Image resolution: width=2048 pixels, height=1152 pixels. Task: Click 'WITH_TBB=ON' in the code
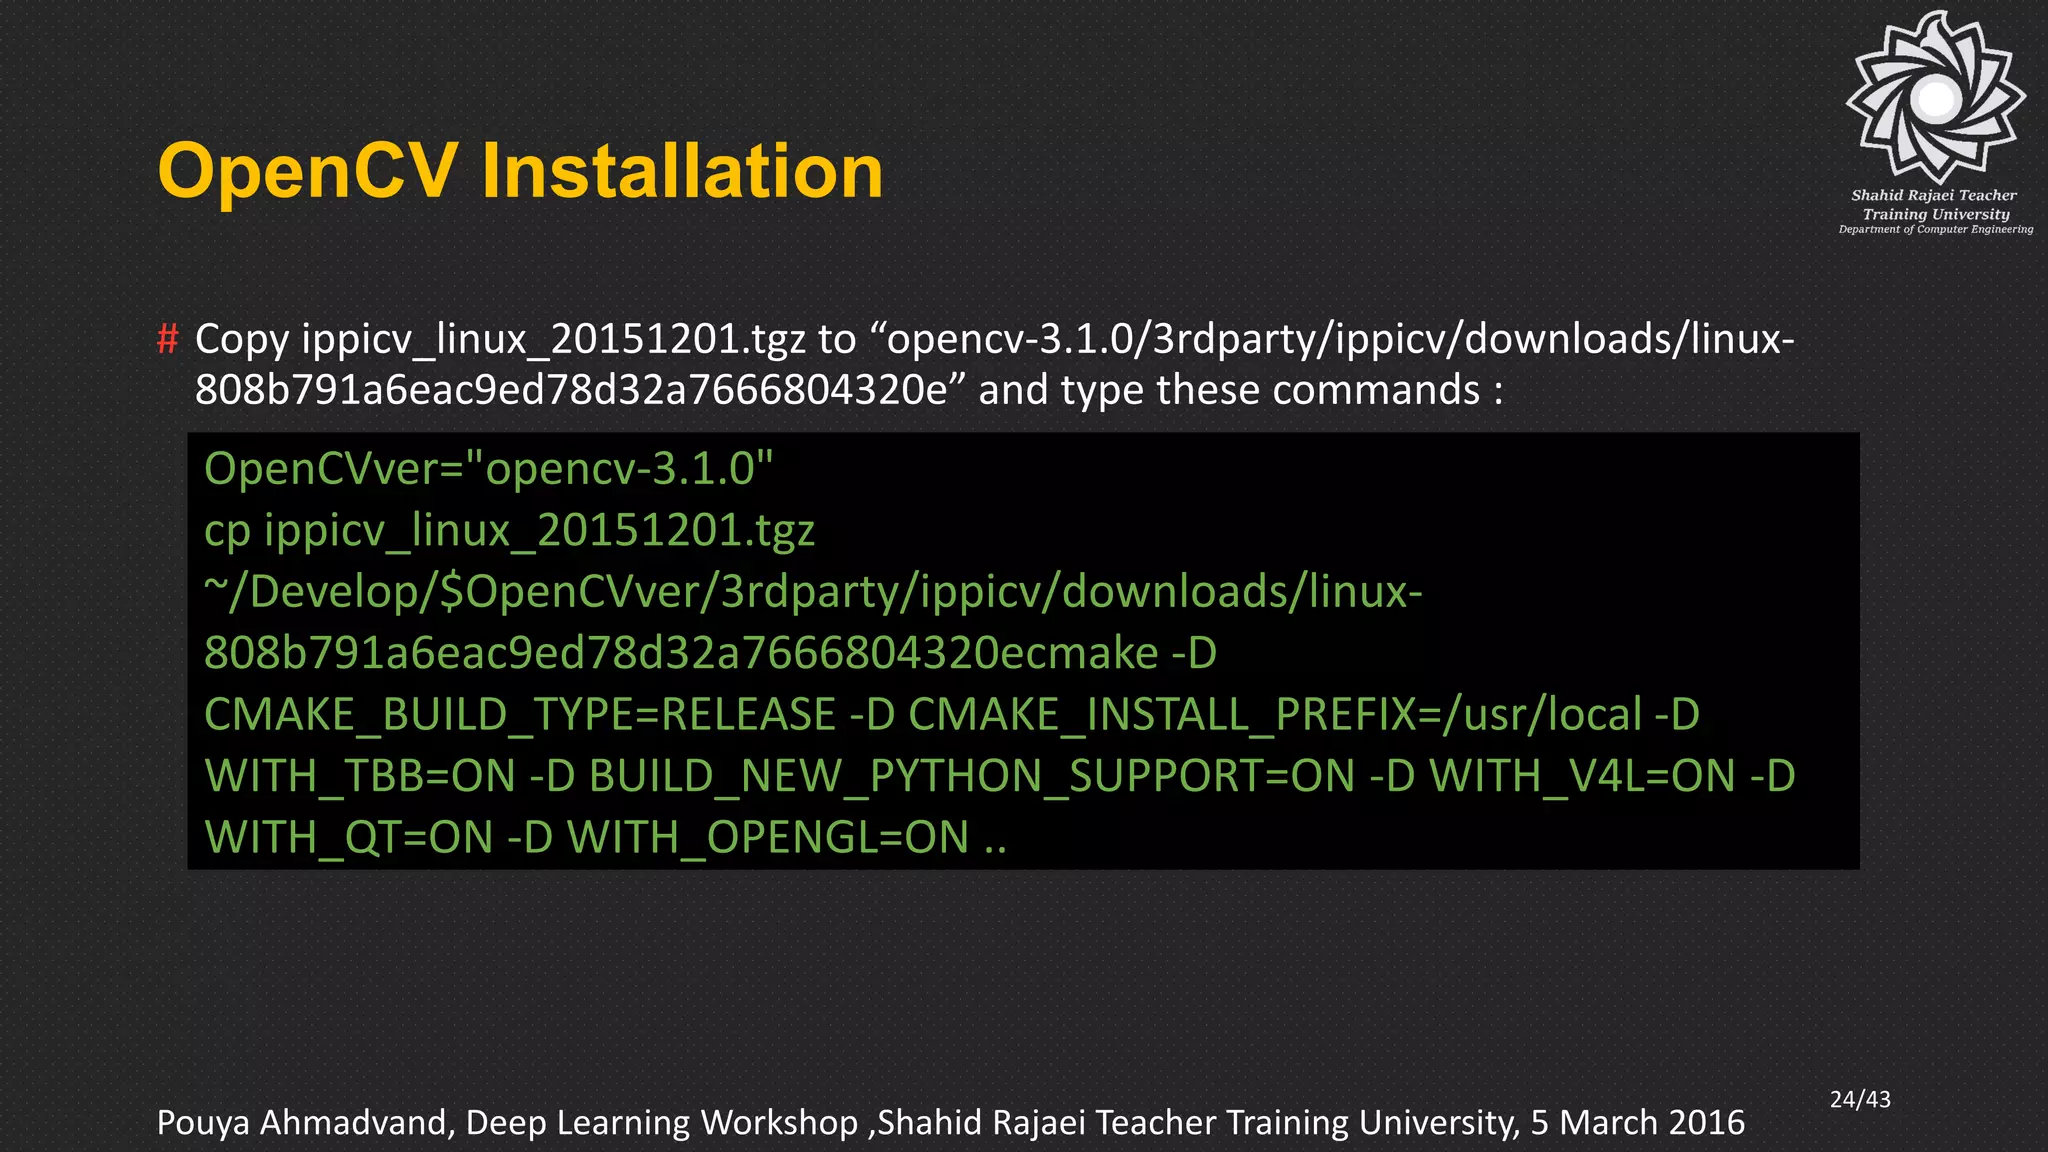pos(360,777)
